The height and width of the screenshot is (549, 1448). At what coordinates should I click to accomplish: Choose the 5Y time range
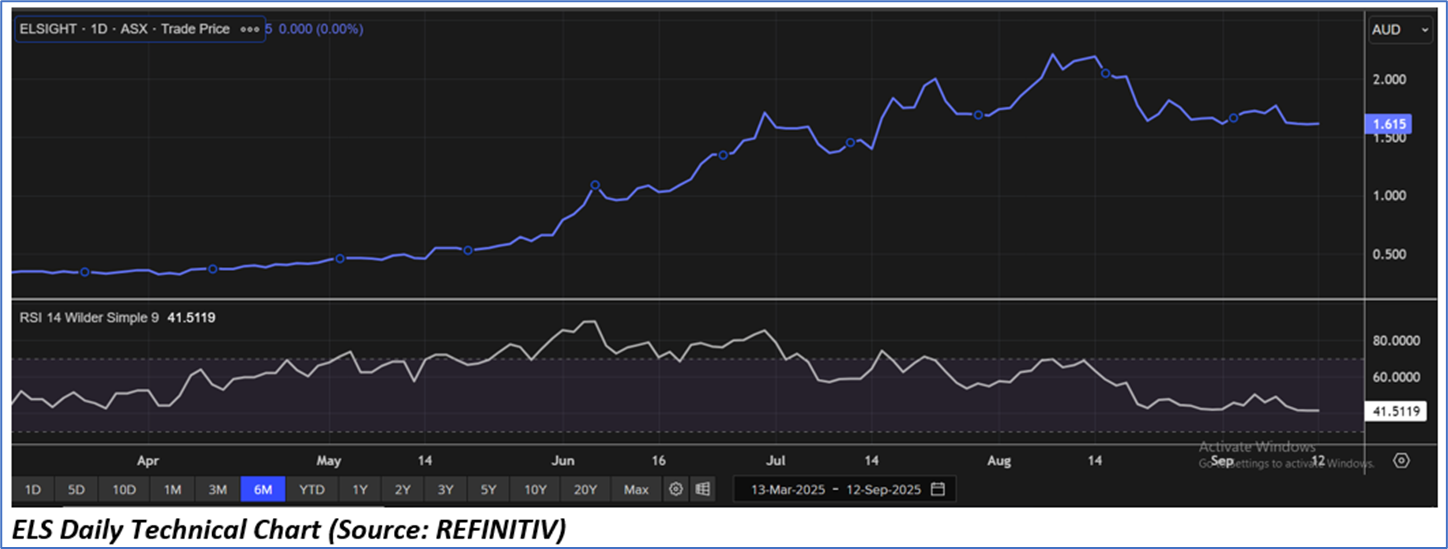[x=488, y=489]
